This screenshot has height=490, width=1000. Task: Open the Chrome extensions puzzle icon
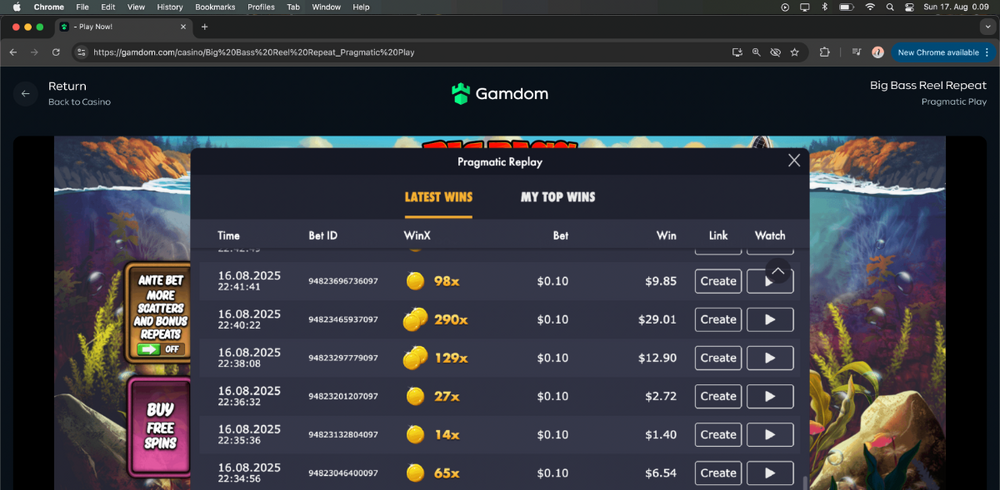tap(825, 52)
